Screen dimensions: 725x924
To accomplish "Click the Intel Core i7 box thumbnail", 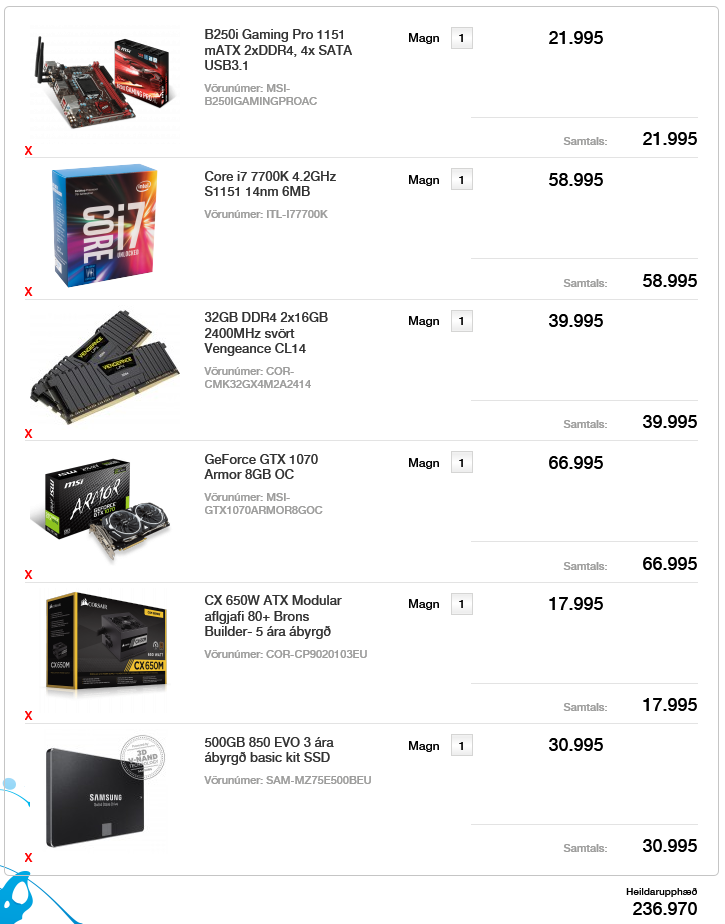I will point(105,225).
